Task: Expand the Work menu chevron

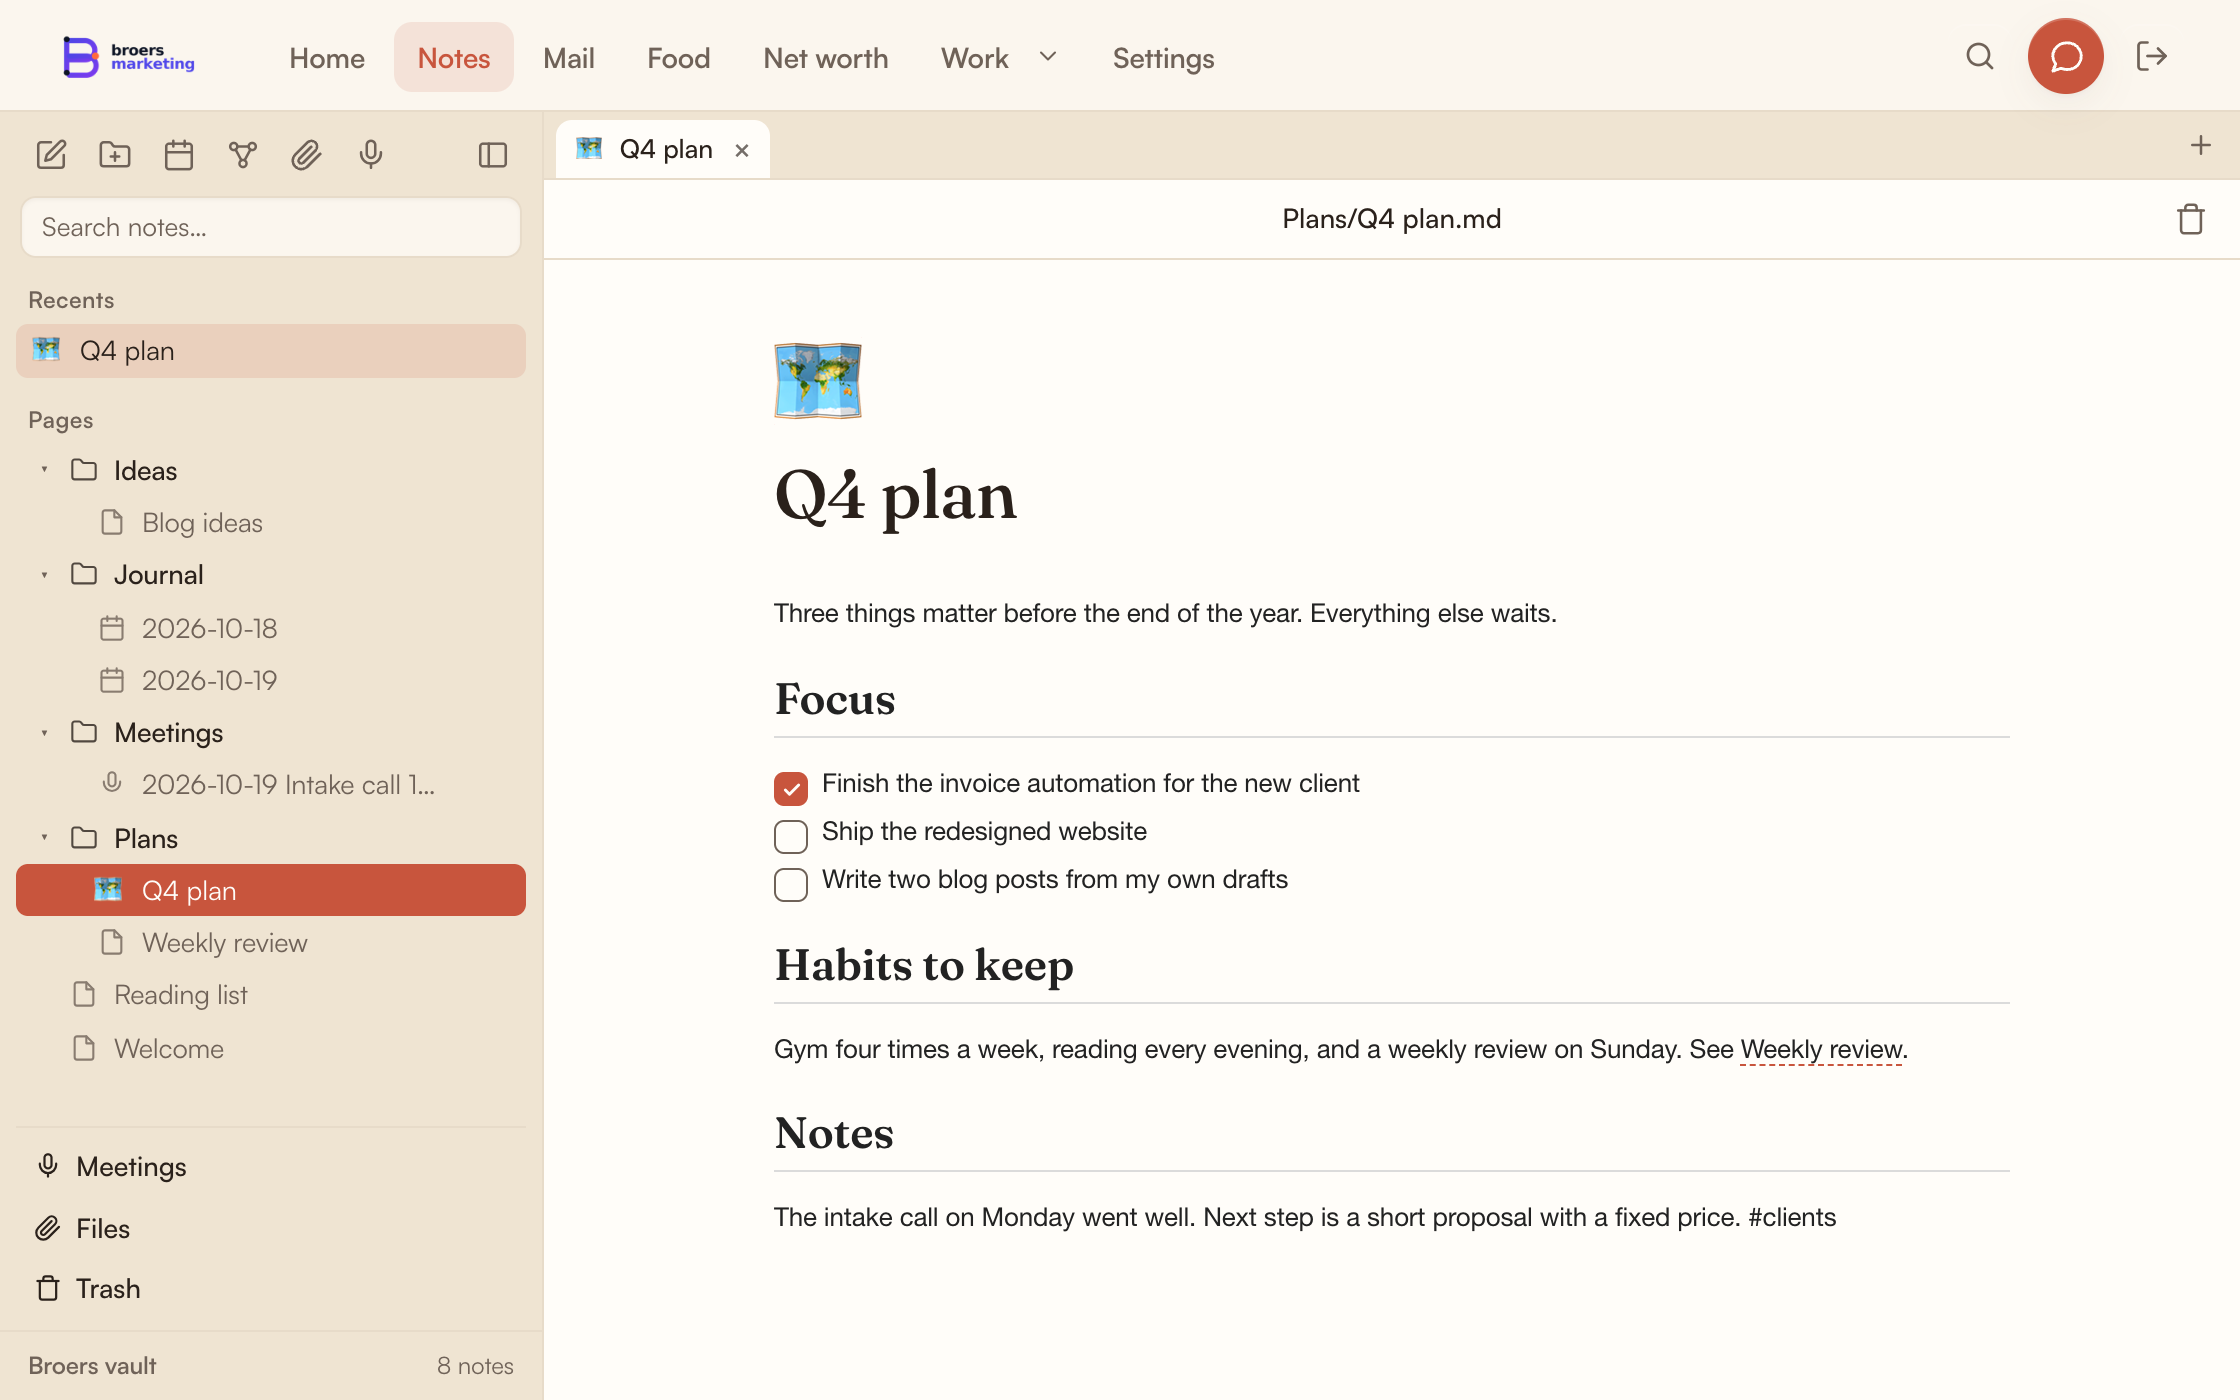Action: (1048, 57)
